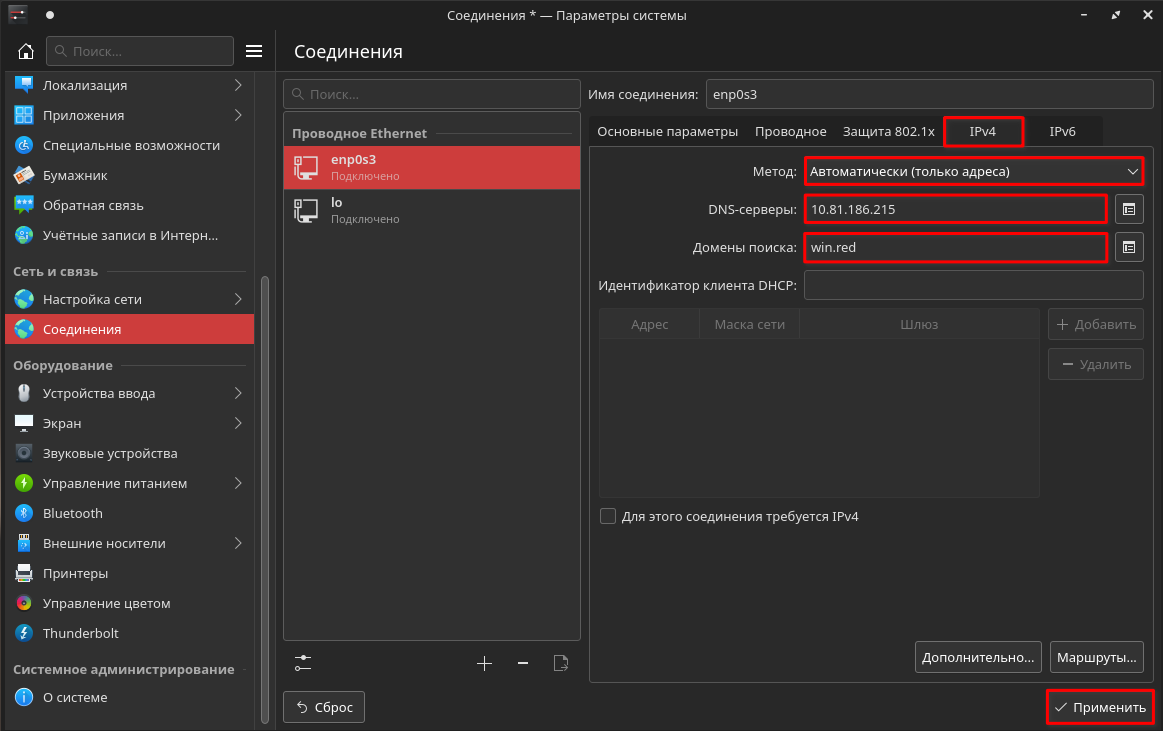Image resolution: width=1163 pixels, height=731 pixels.
Task: Click the DHCP client identifier field
Action: point(973,285)
